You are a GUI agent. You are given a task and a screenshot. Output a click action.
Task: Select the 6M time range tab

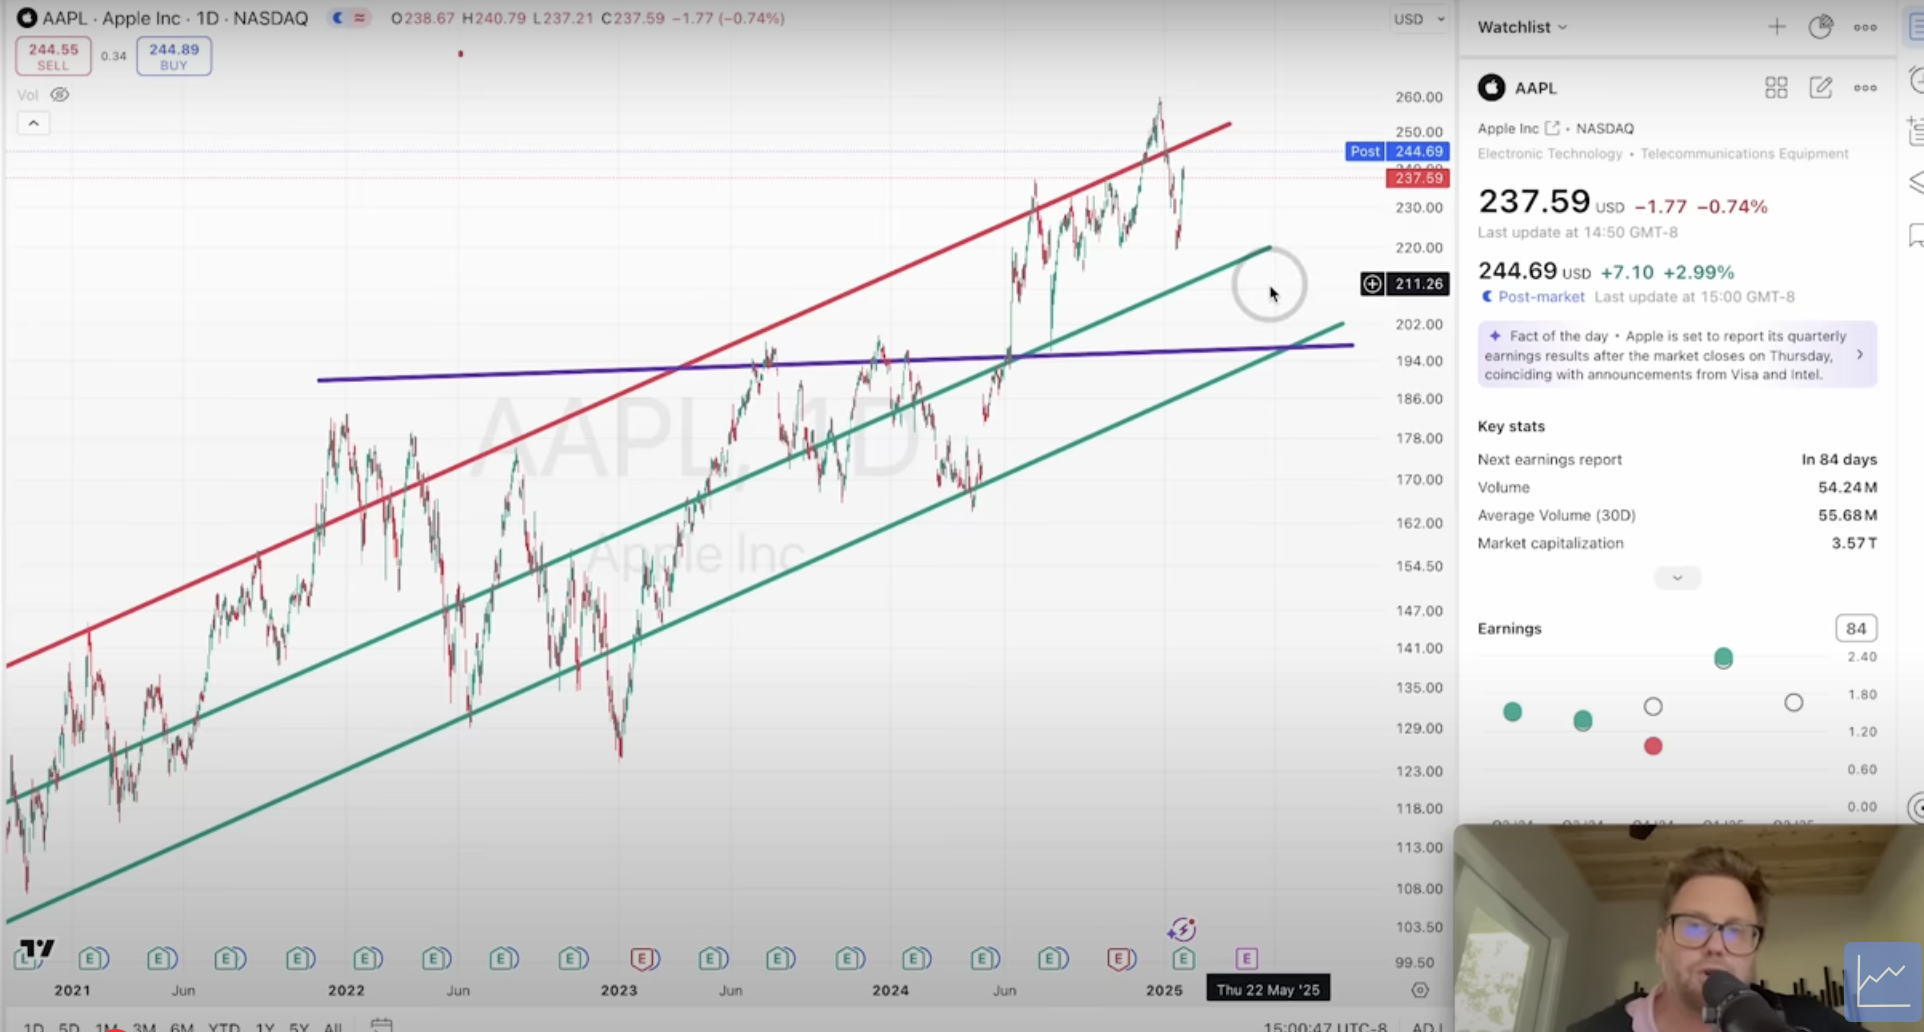[182, 1026]
